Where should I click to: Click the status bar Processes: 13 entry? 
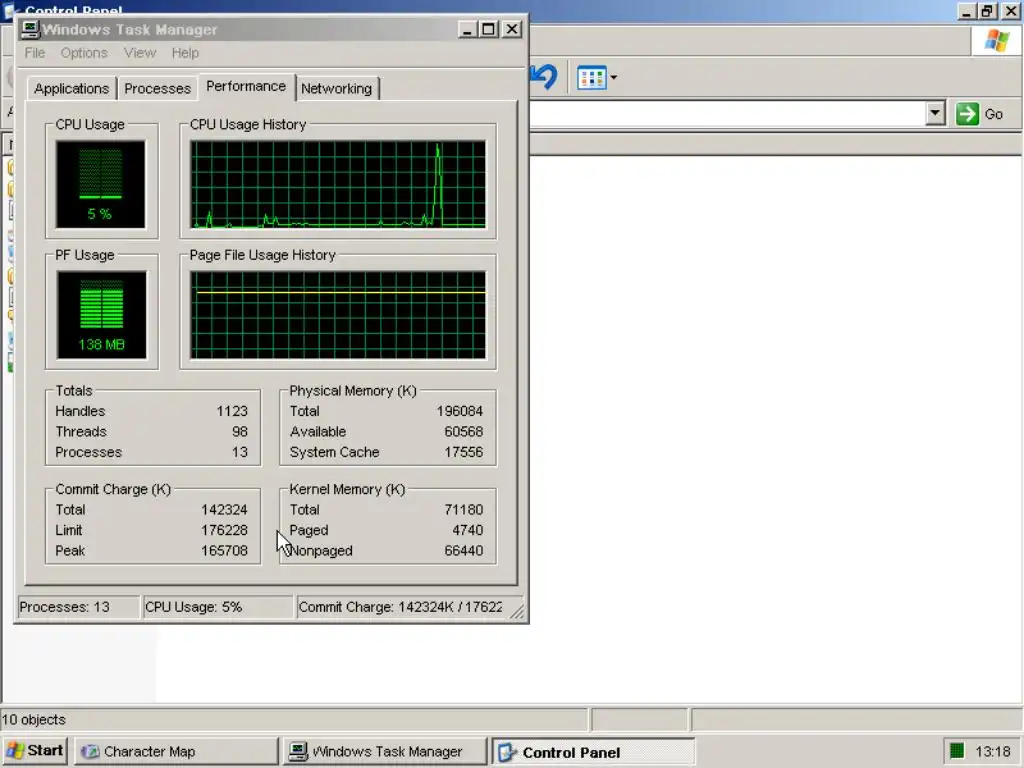(78, 607)
